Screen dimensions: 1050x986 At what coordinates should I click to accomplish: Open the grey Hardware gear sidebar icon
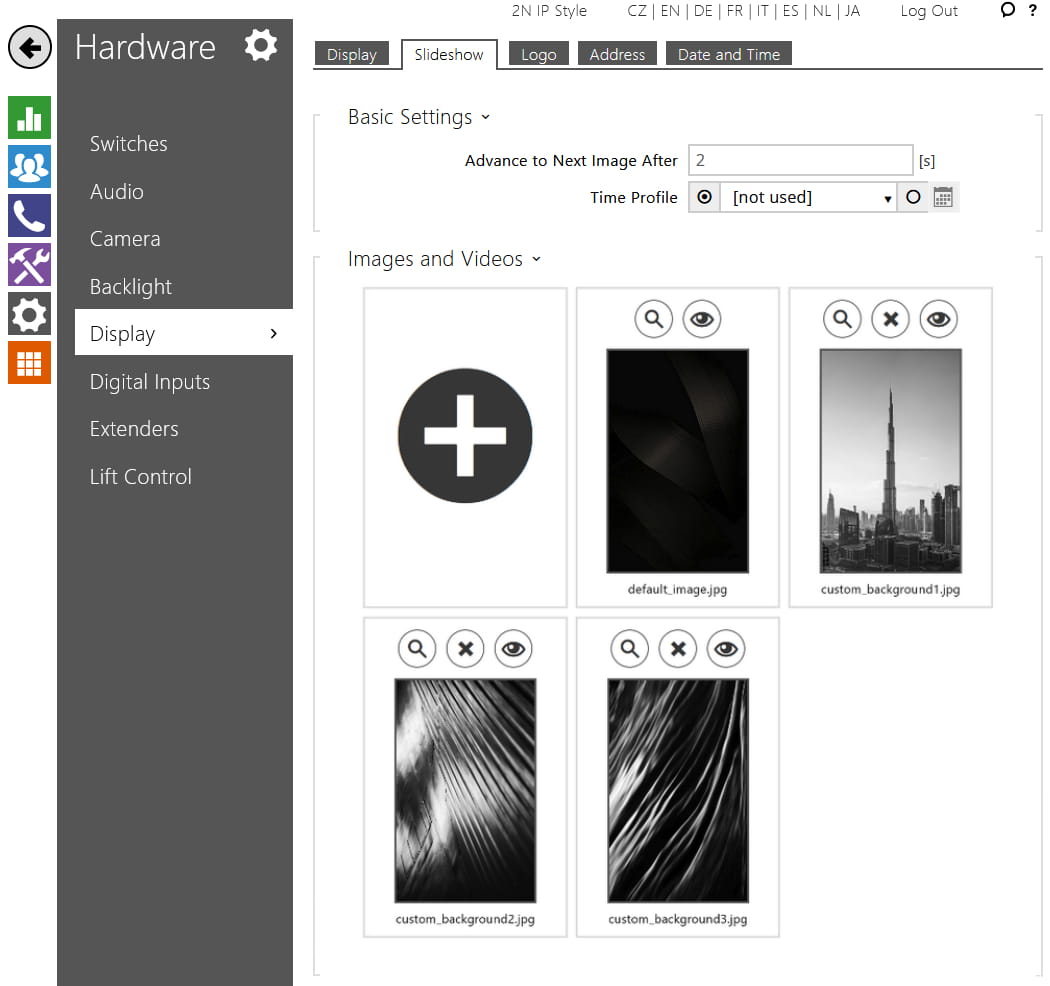click(x=29, y=313)
